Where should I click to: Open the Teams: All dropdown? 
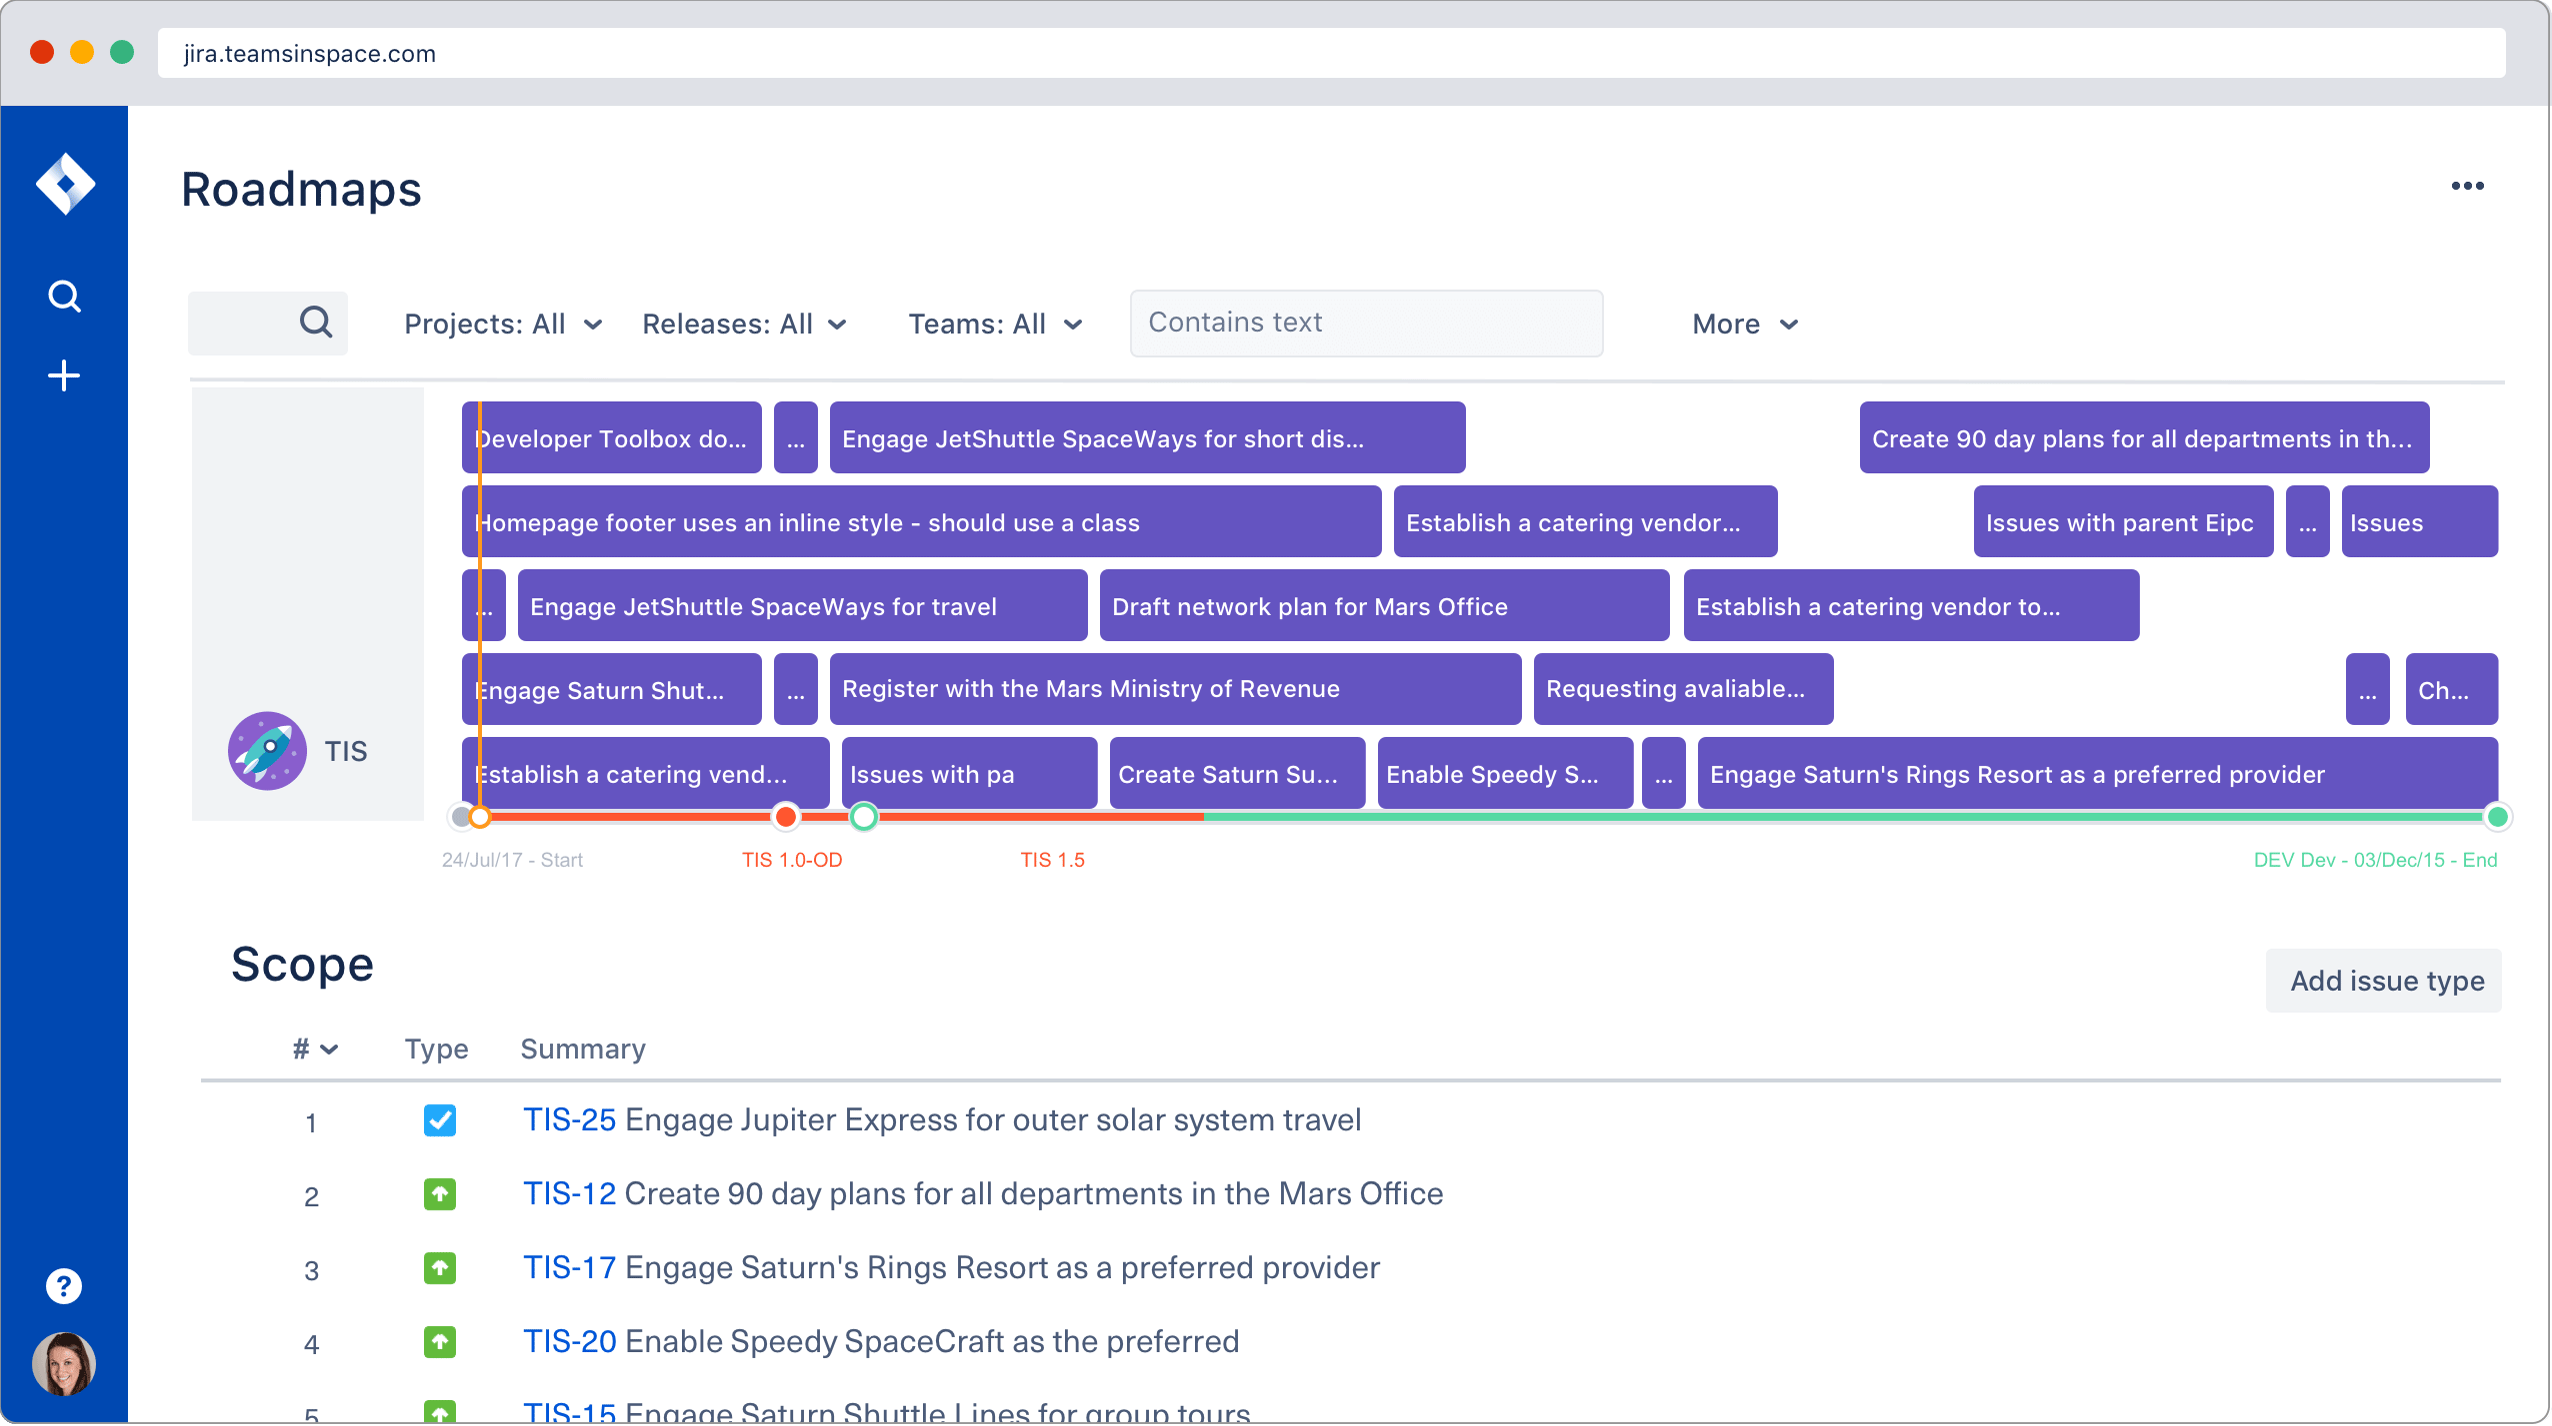pos(995,324)
